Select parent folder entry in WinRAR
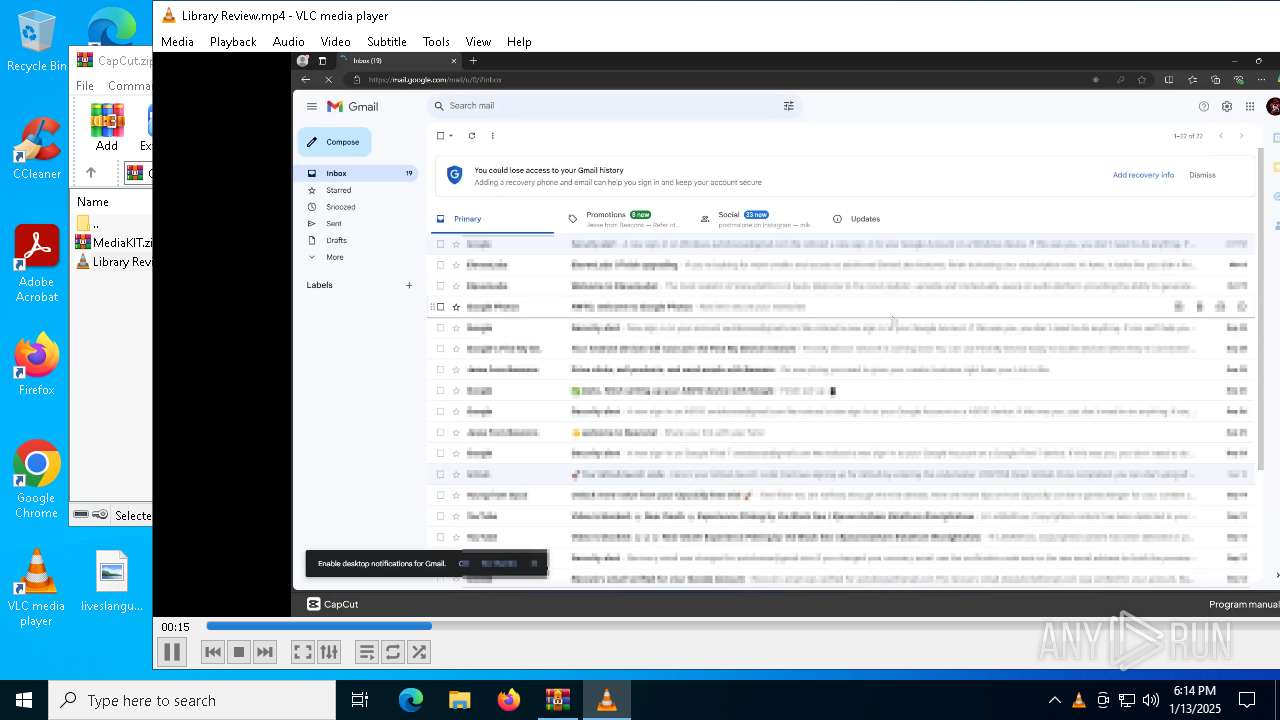 (90, 223)
